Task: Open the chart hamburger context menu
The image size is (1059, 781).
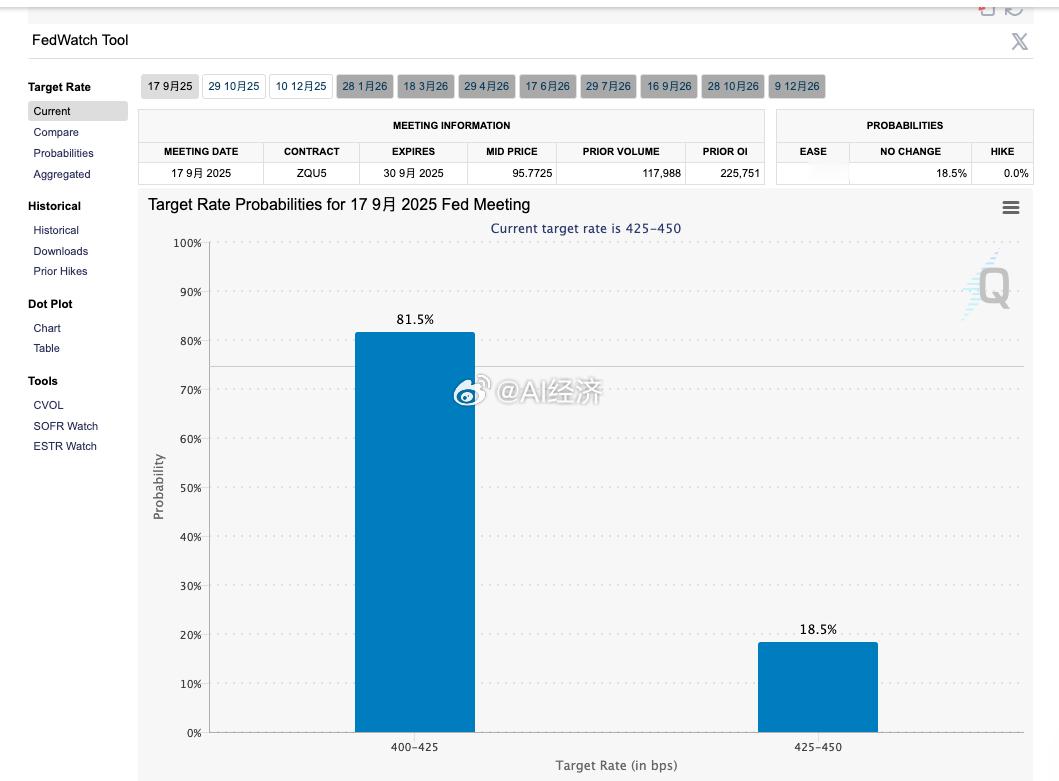Action: (1010, 207)
